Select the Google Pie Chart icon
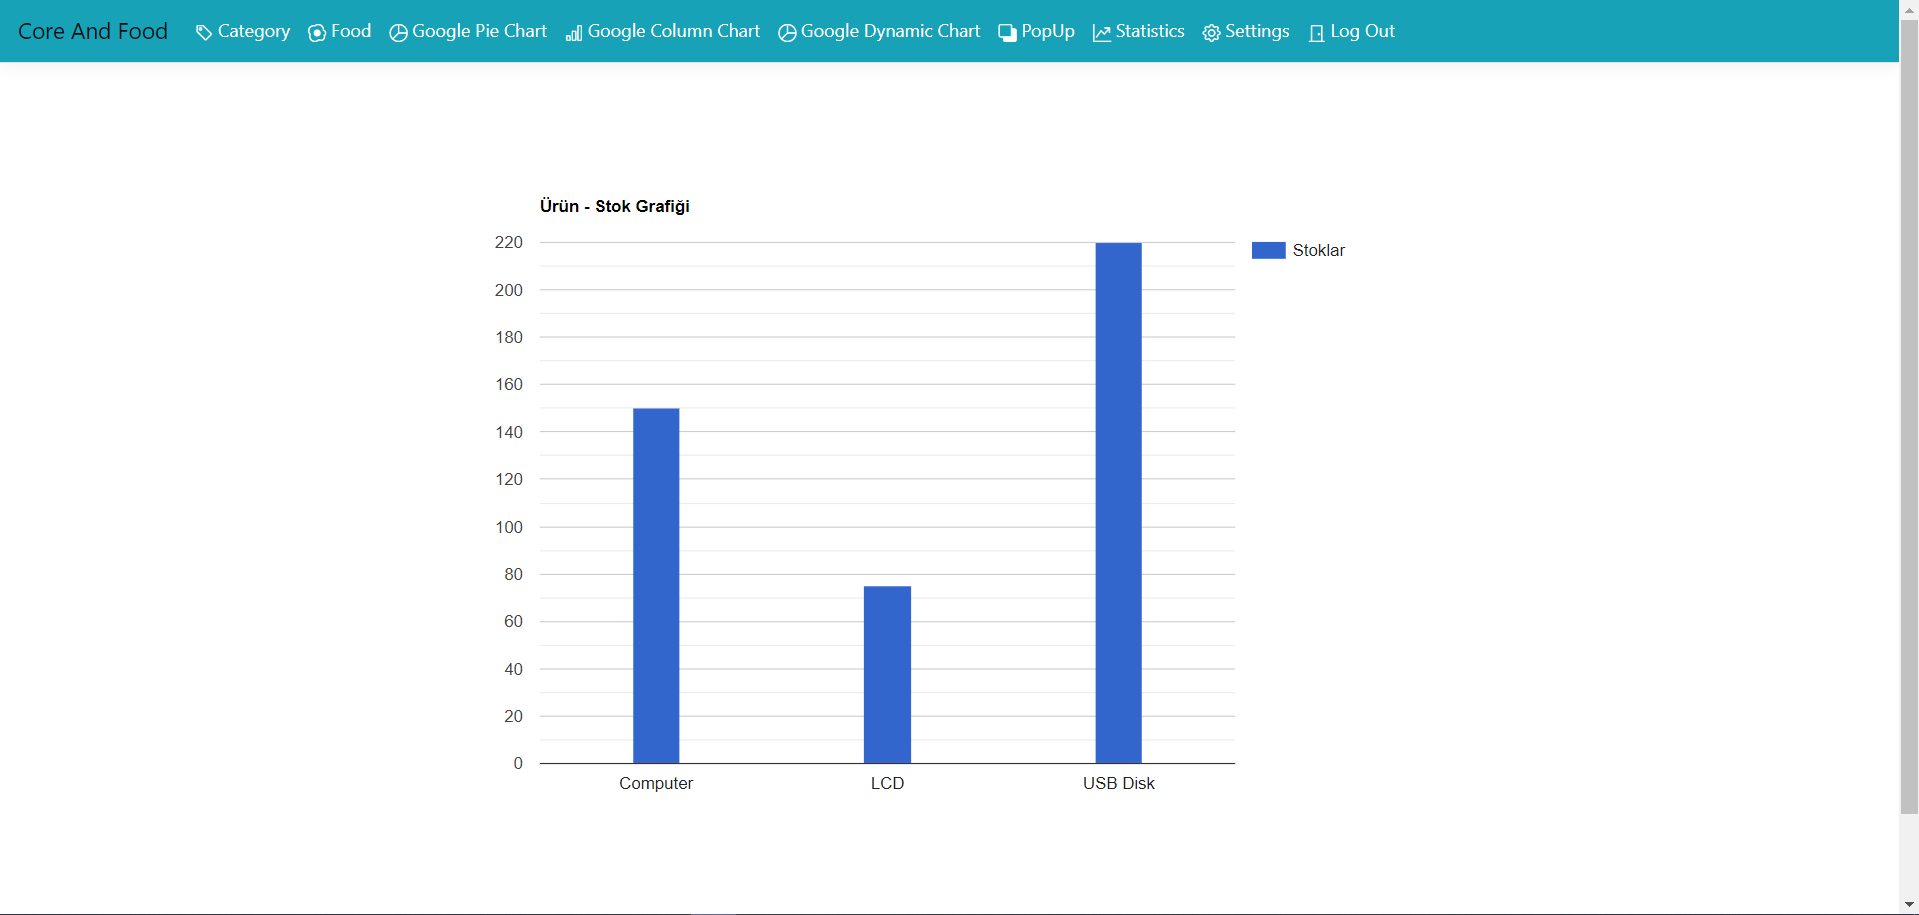 398,31
